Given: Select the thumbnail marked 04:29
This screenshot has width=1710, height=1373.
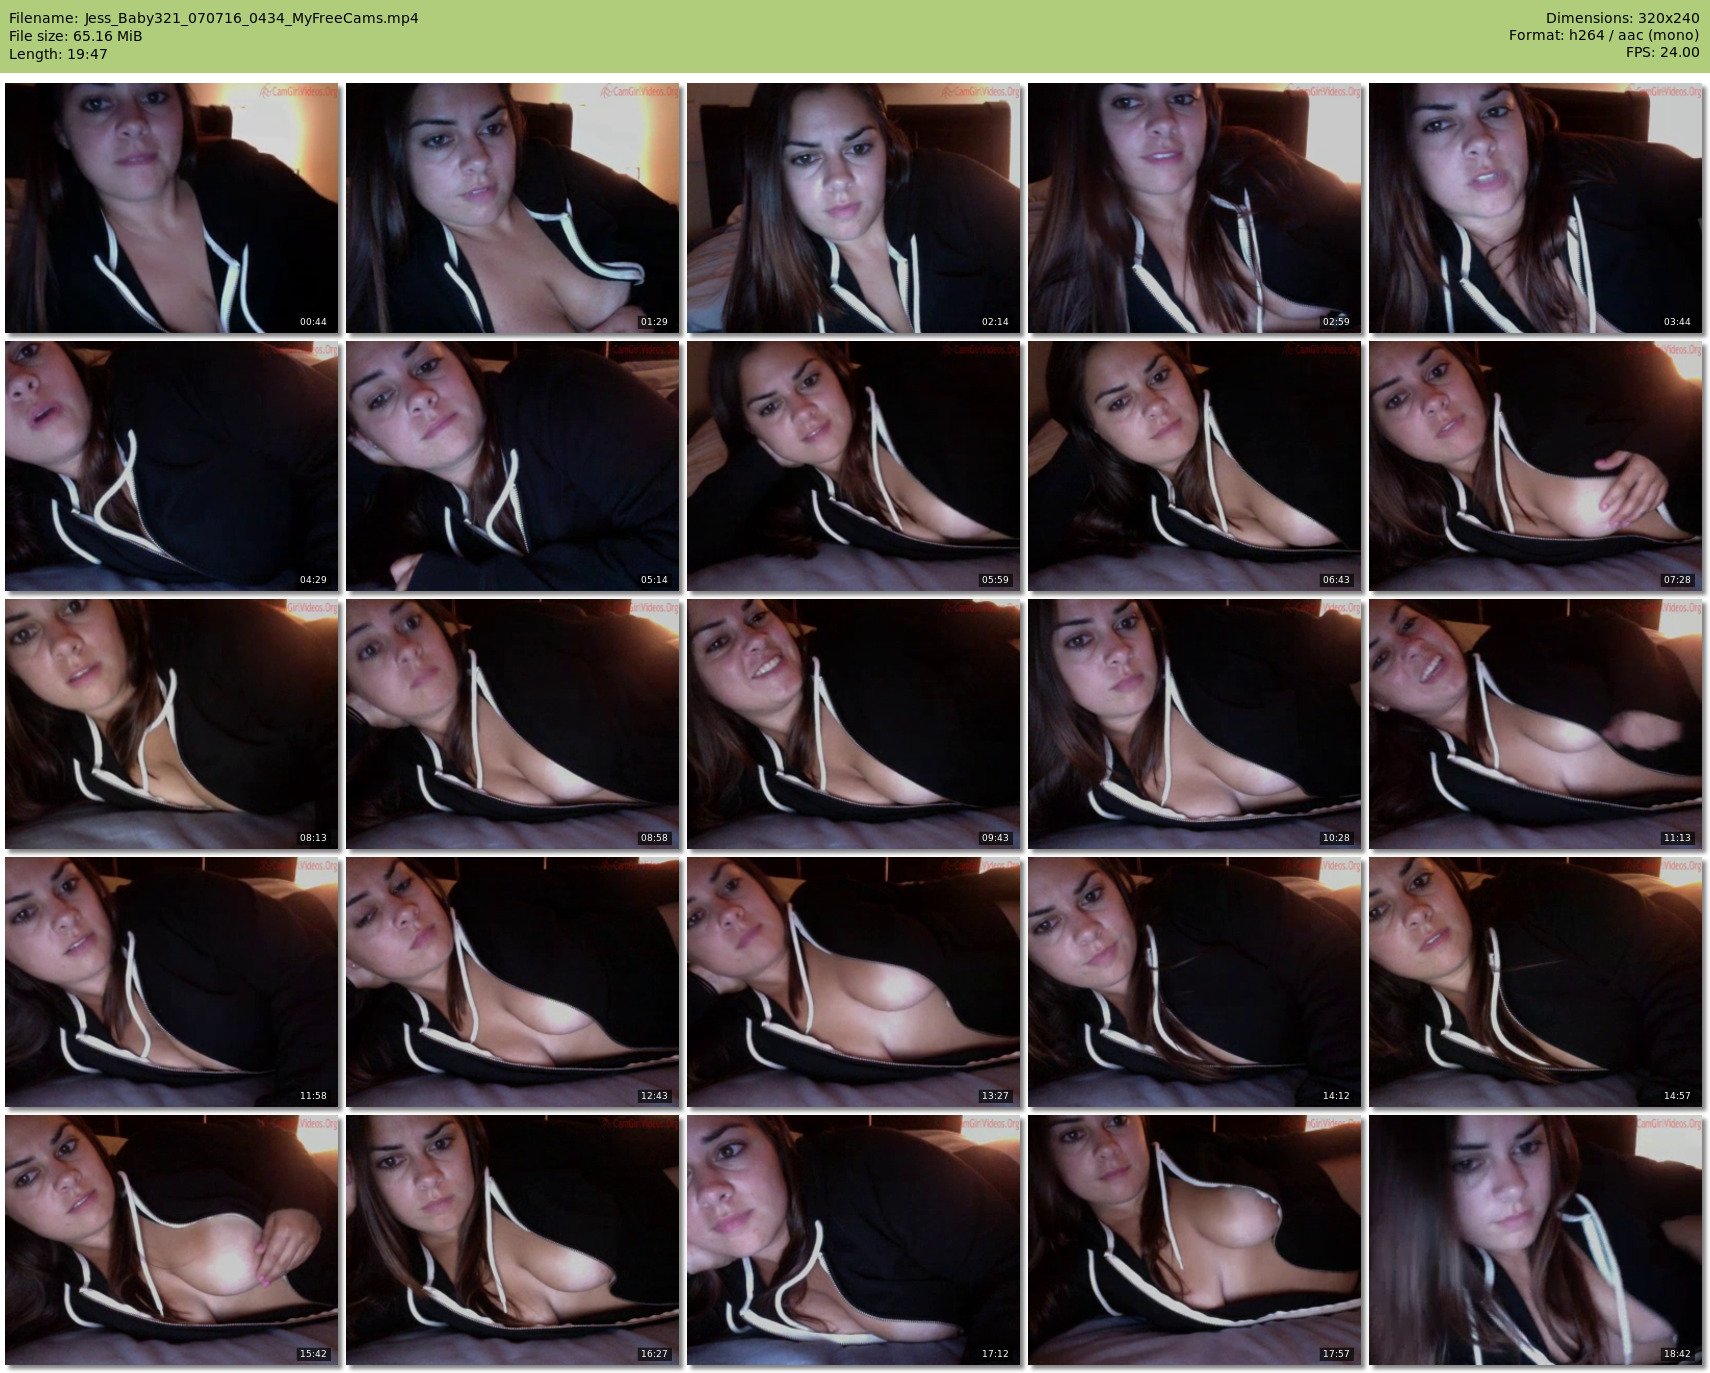Looking at the screenshot, I should point(172,466).
